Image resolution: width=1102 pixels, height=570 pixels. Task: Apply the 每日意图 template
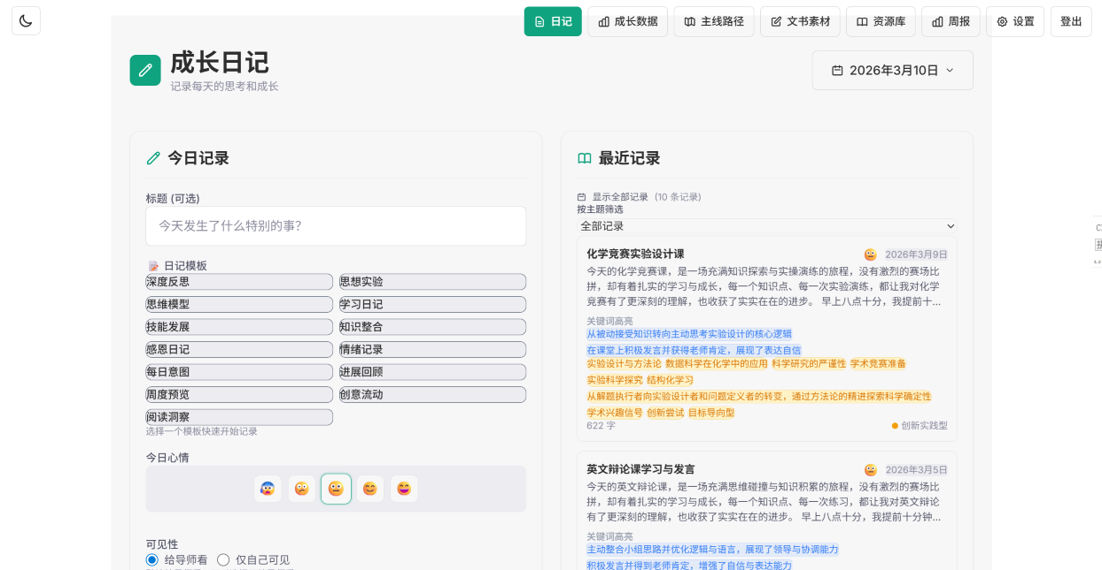click(x=239, y=372)
